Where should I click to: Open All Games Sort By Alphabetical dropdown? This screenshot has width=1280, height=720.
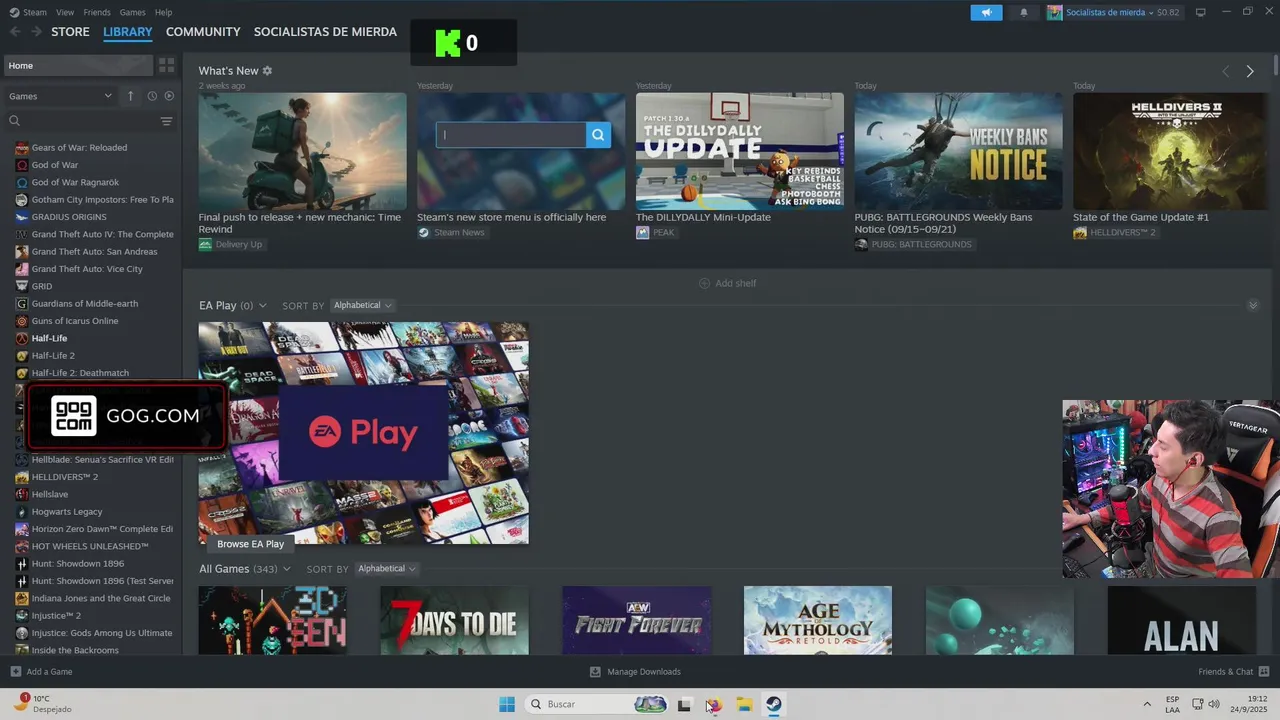pos(386,569)
